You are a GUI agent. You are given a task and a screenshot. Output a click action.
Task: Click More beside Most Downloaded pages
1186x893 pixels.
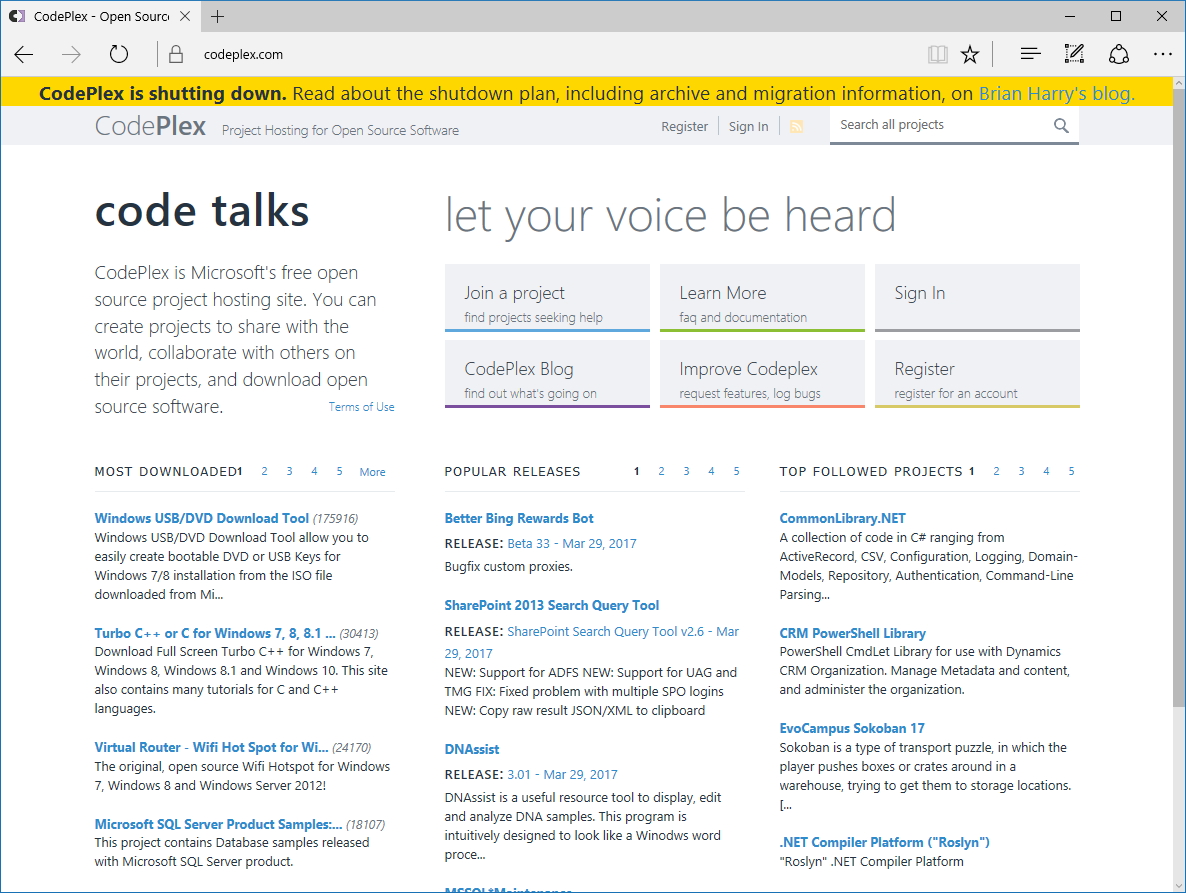tap(372, 472)
